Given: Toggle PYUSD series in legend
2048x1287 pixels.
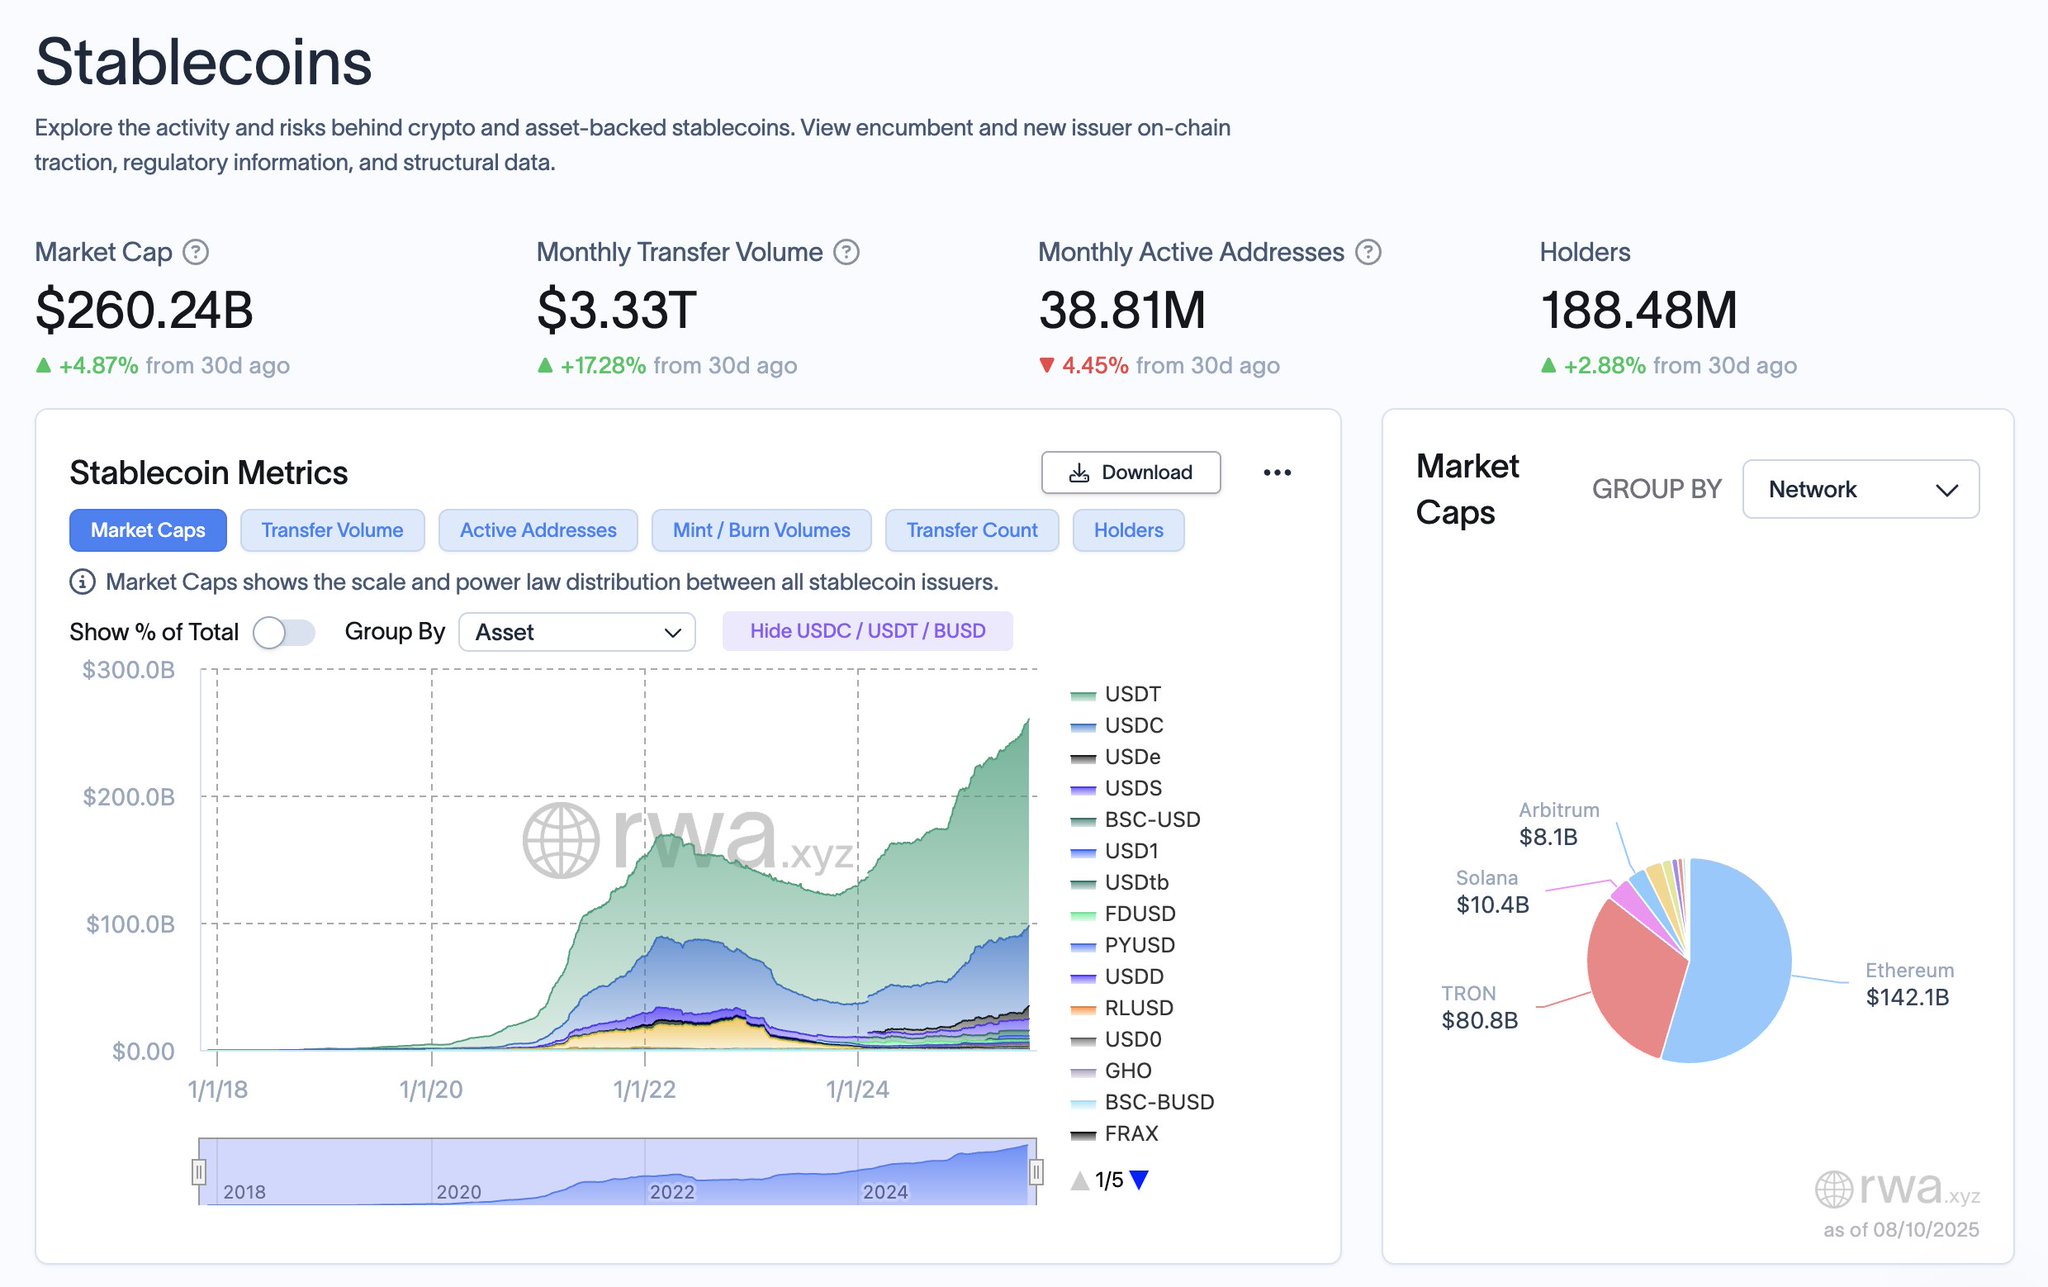Looking at the screenshot, I should (1123, 945).
